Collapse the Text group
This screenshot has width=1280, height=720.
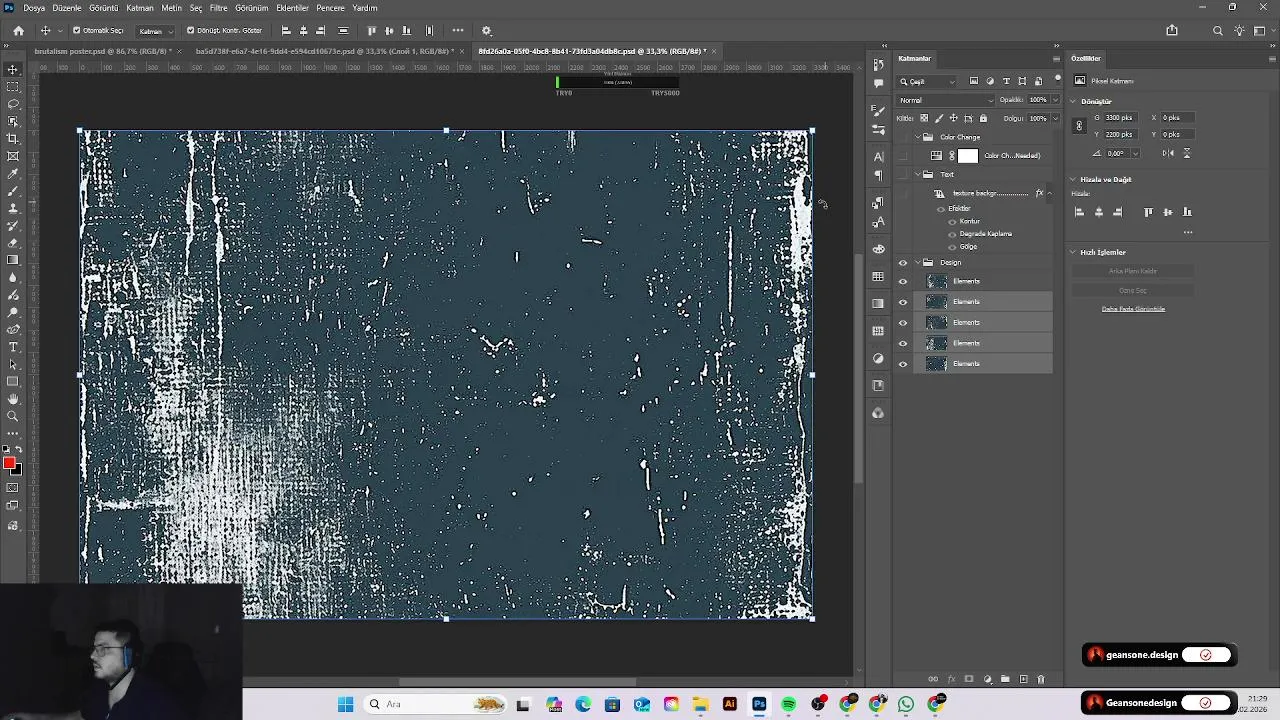(917, 175)
